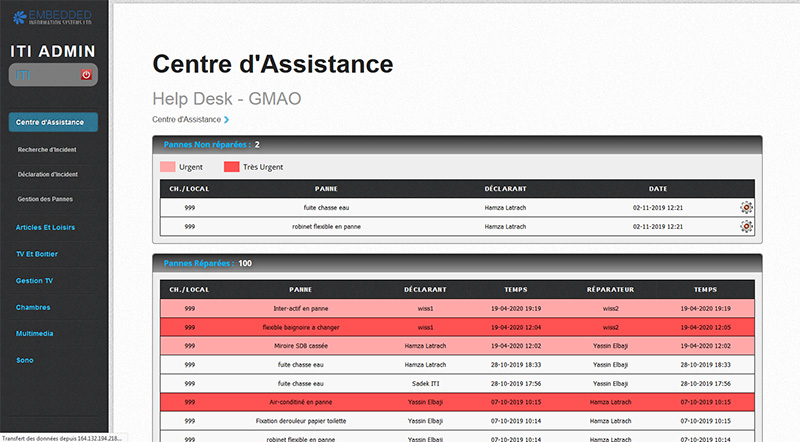Open the Multimedia sidebar section
The image size is (800, 442).
(x=34, y=333)
